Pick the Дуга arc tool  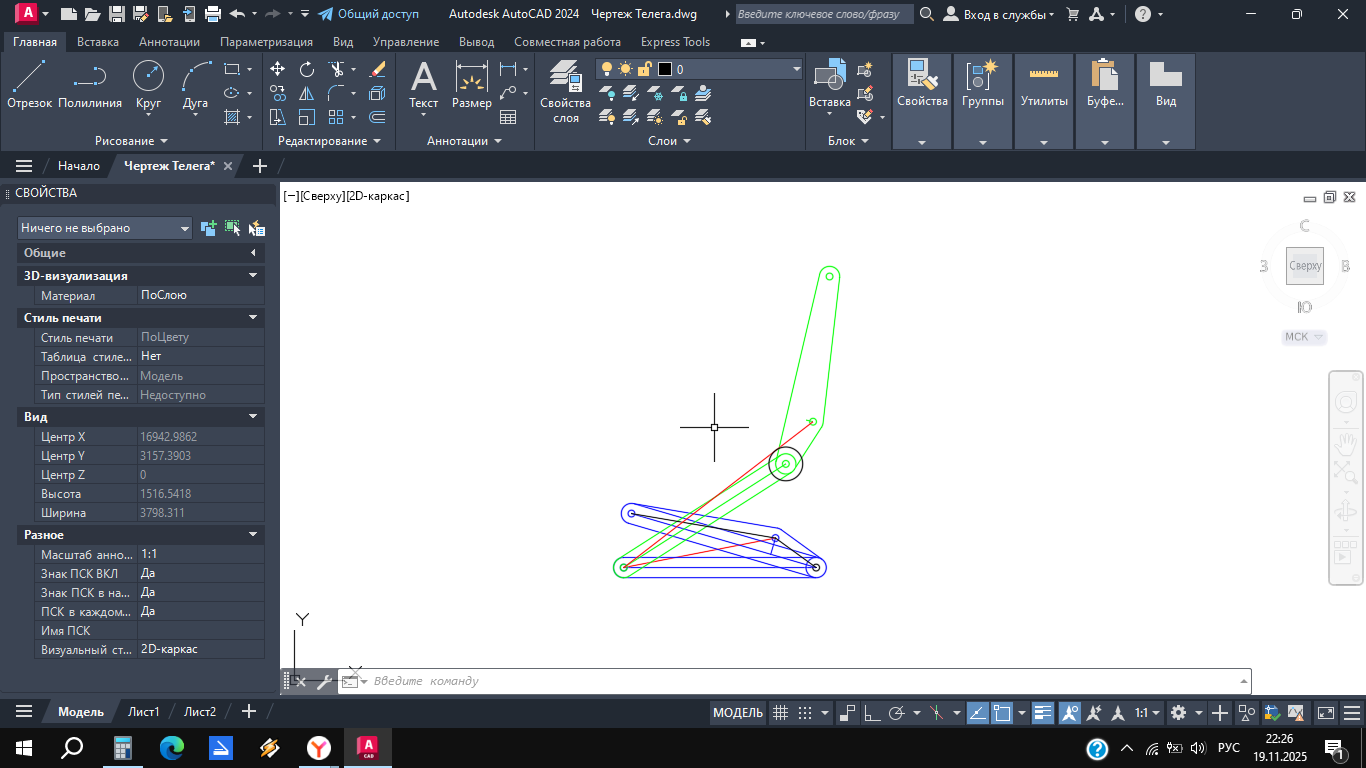(x=195, y=84)
